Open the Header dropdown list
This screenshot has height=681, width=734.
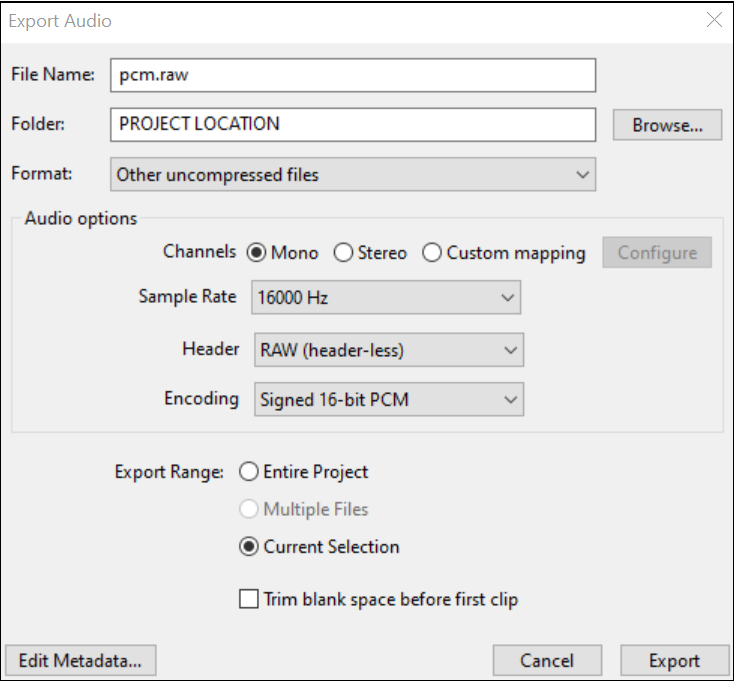click(x=389, y=350)
